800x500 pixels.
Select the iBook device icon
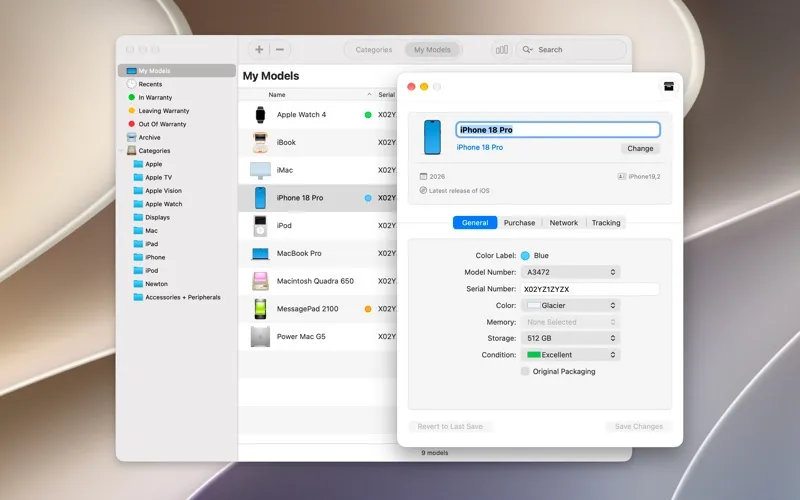coord(260,142)
